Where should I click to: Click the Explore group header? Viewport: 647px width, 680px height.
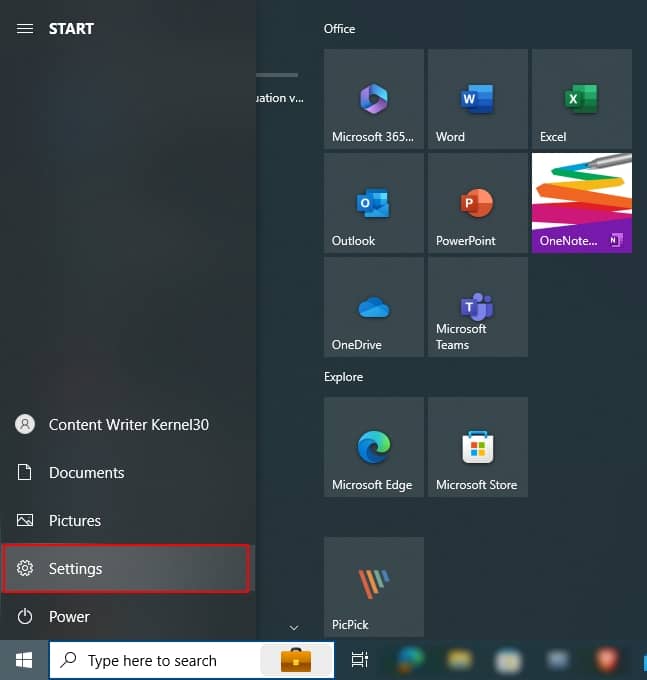click(x=343, y=377)
